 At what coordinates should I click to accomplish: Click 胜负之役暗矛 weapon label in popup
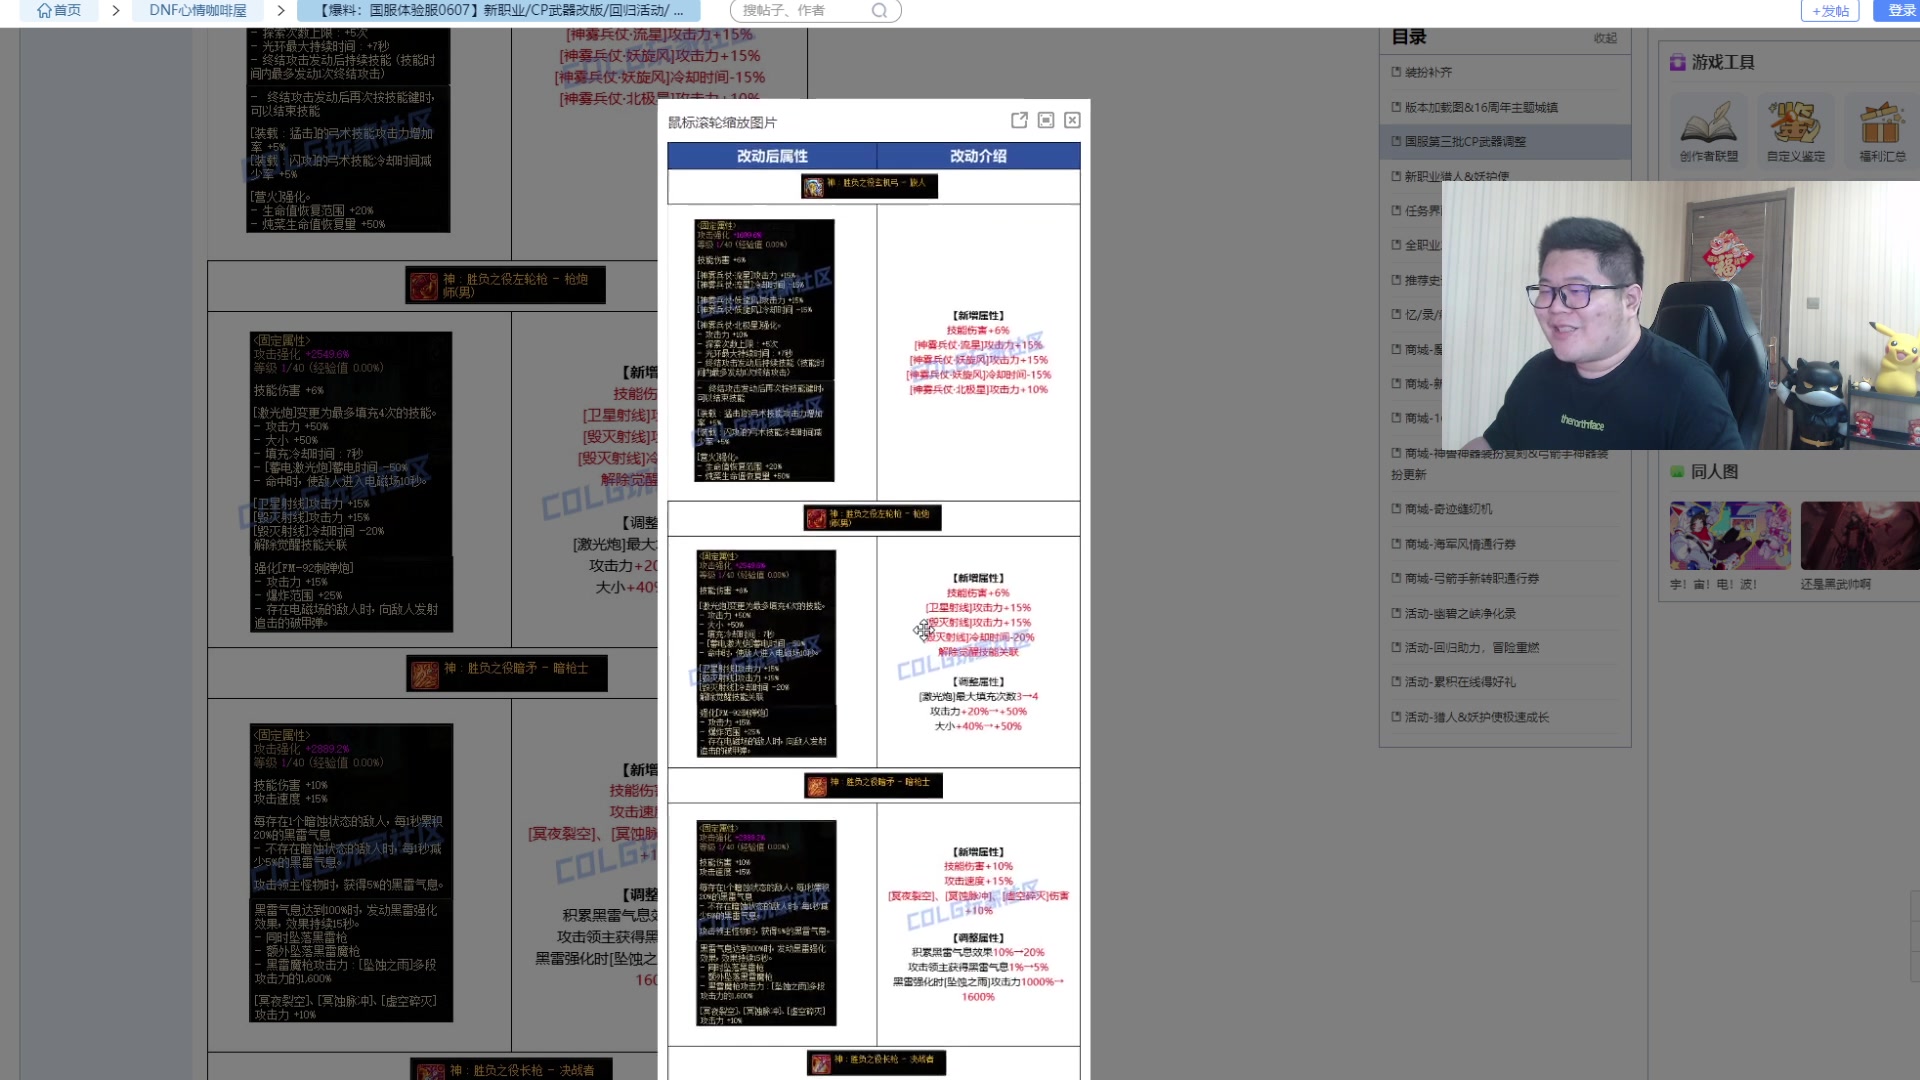873,785
